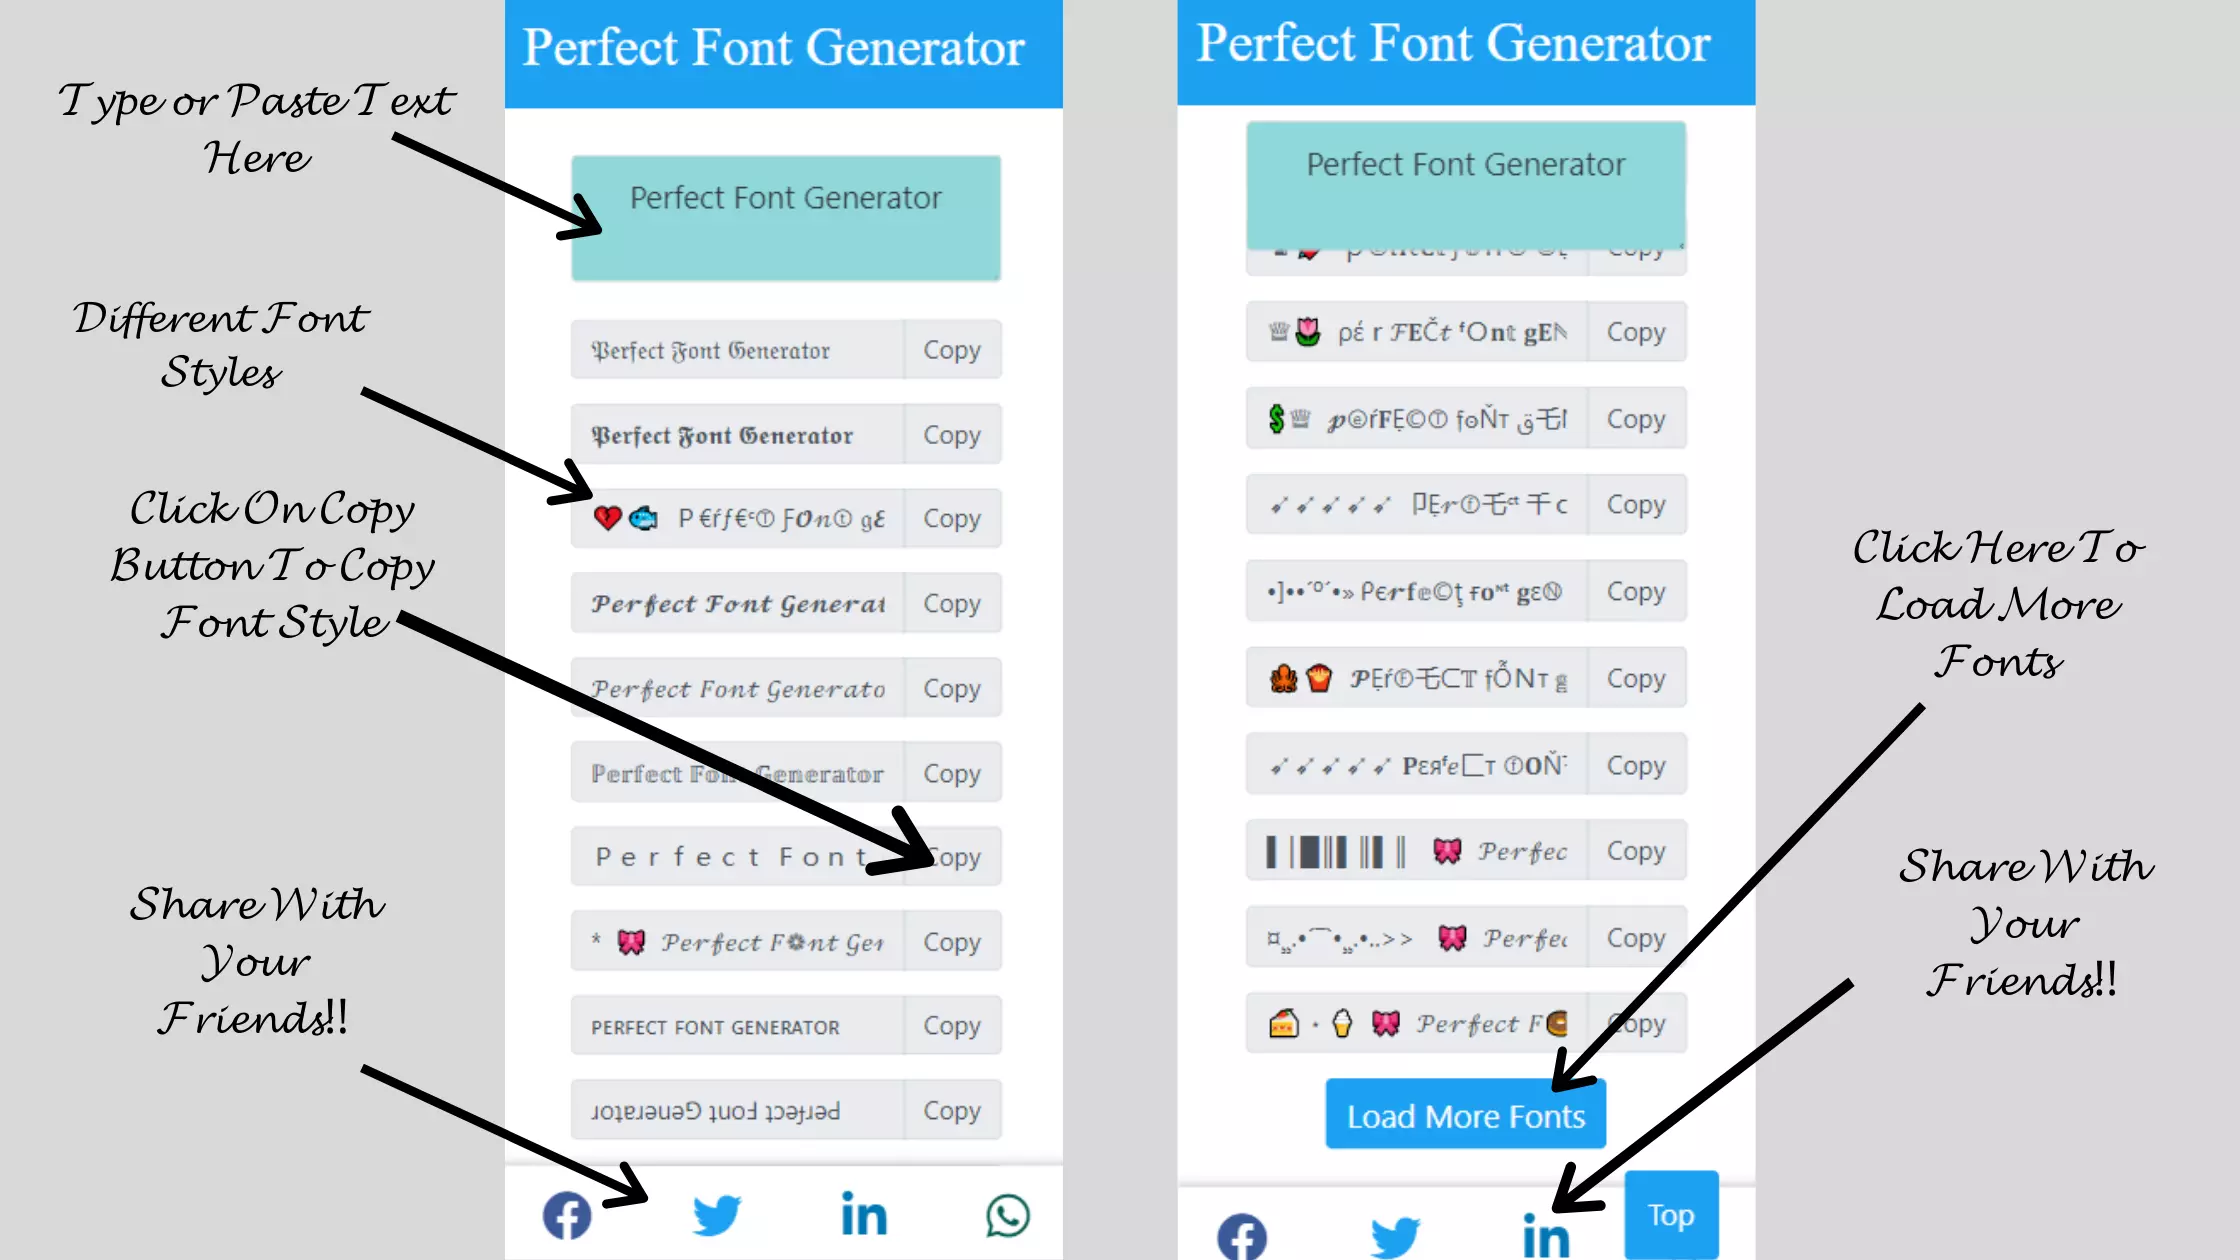Copy the emoji-decorated font style
Viewport: 2240px width, 1260px height.
coord(951,518)
